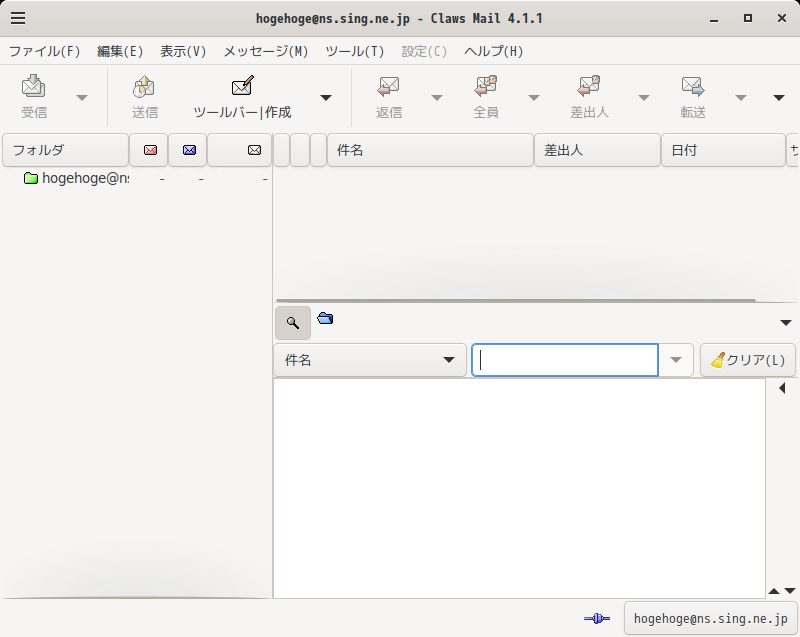Open the dropdown arrow next to 全員
The height and width of the screenshot is (637, 800).
[534, 97]
